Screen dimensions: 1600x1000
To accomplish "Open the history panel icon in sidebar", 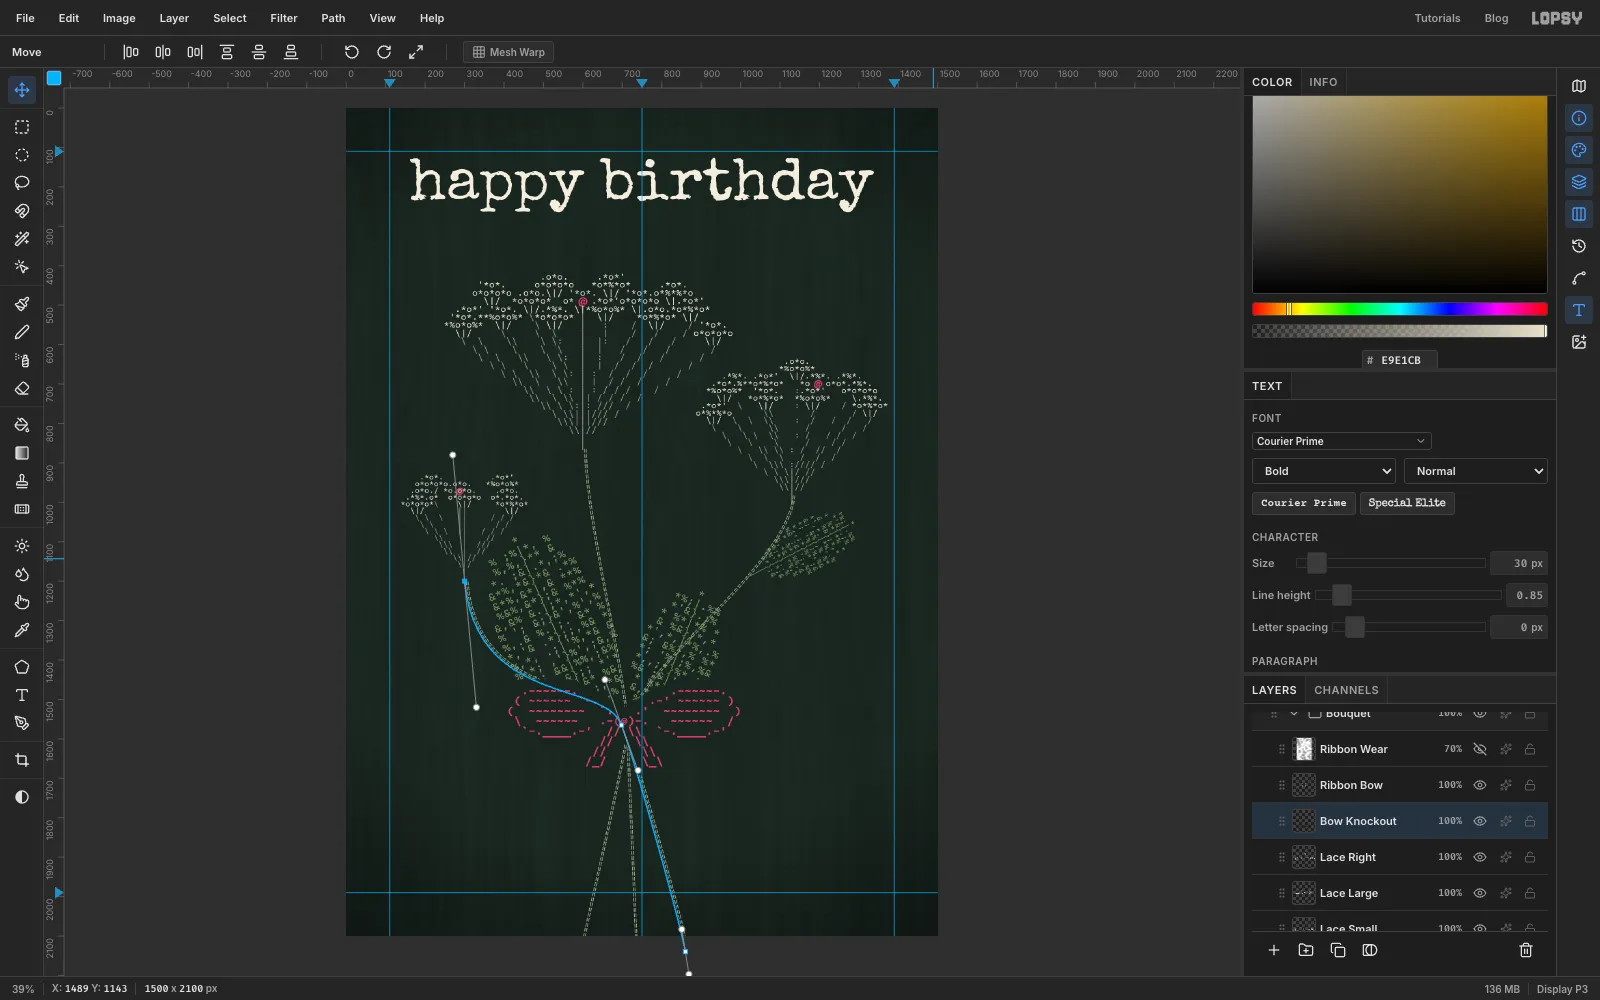I will pyautogui.click(x=1579, y=246).
